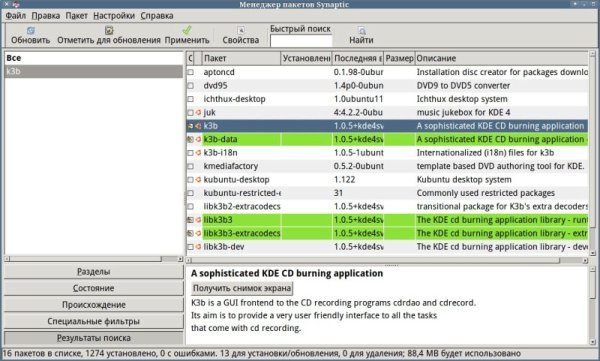Viewport: 600px width, 361px height.
Task: Sort by the Описание column header
Action: pyautogui.click(x=502, y=58)
